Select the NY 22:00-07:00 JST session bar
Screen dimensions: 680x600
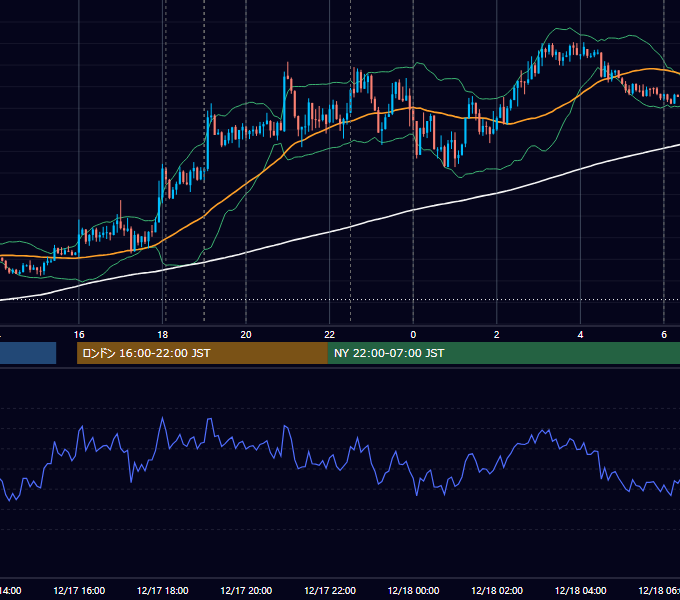tap(503, 353)
